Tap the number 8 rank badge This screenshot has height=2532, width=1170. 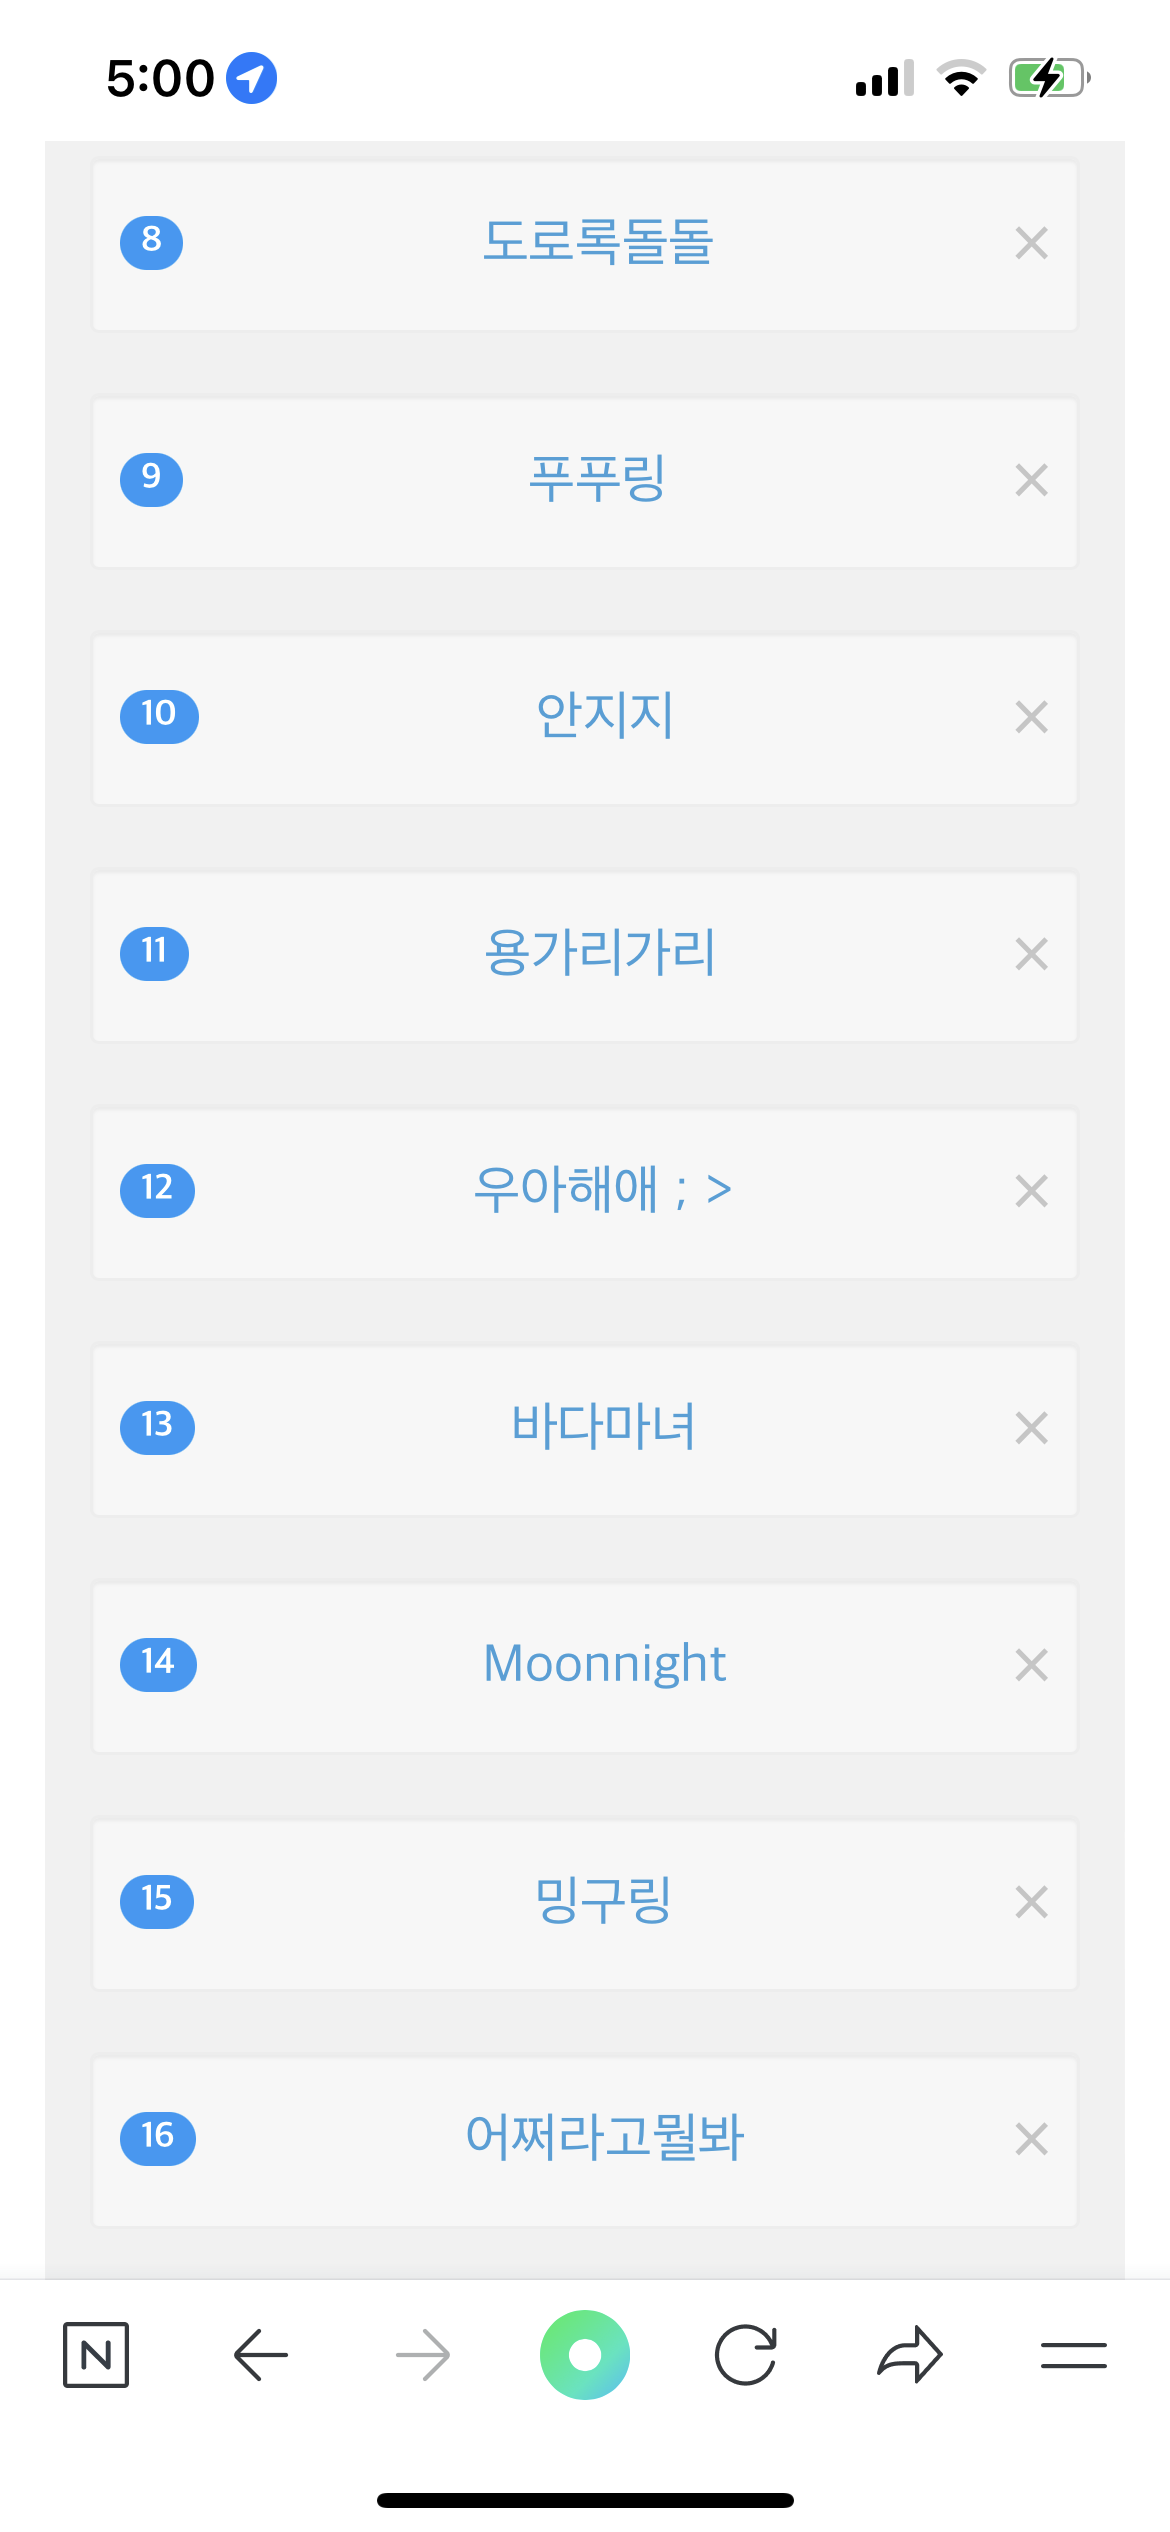151,242
